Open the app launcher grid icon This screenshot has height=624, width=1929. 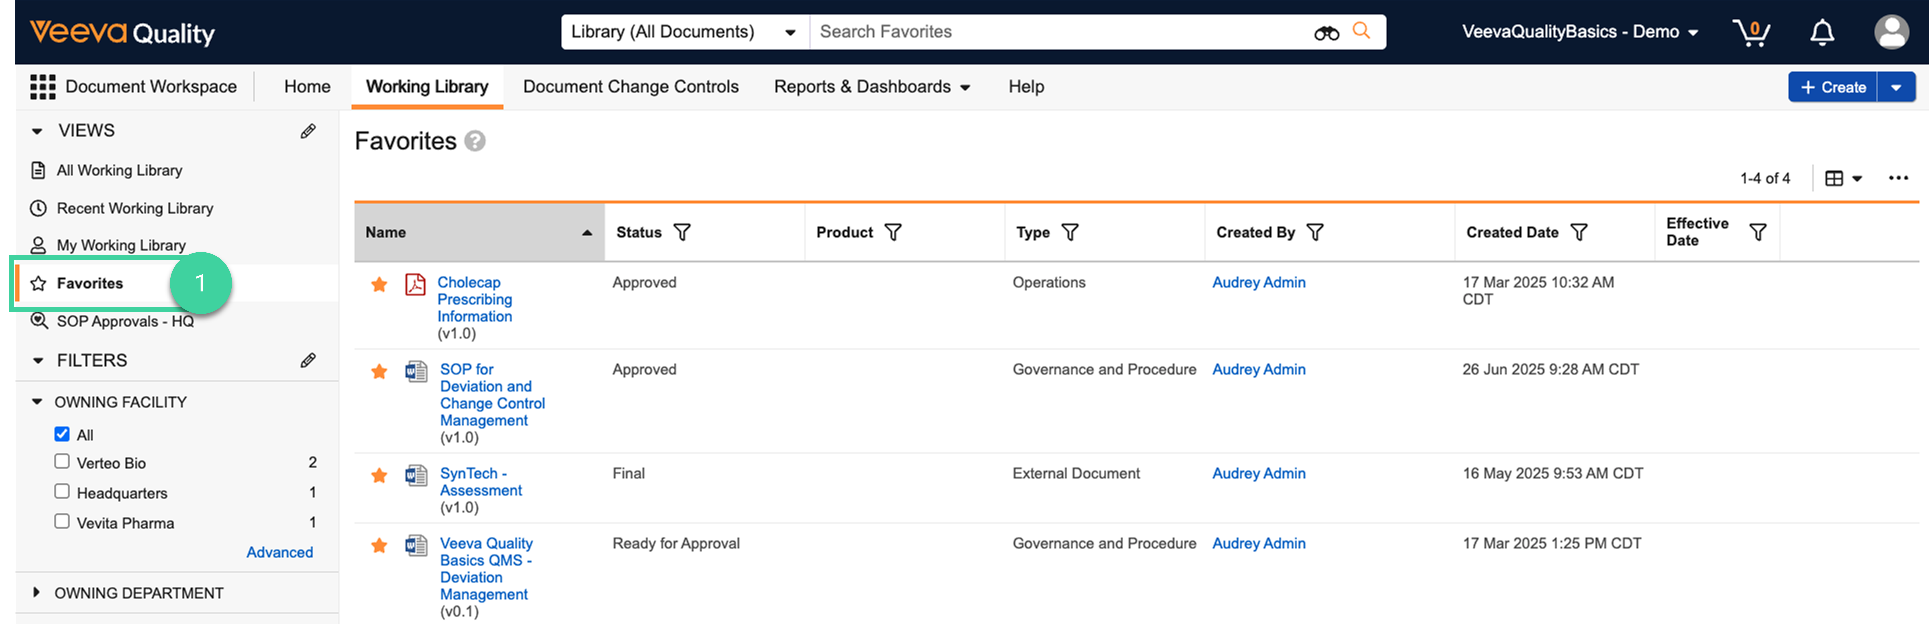pos(42,87)
